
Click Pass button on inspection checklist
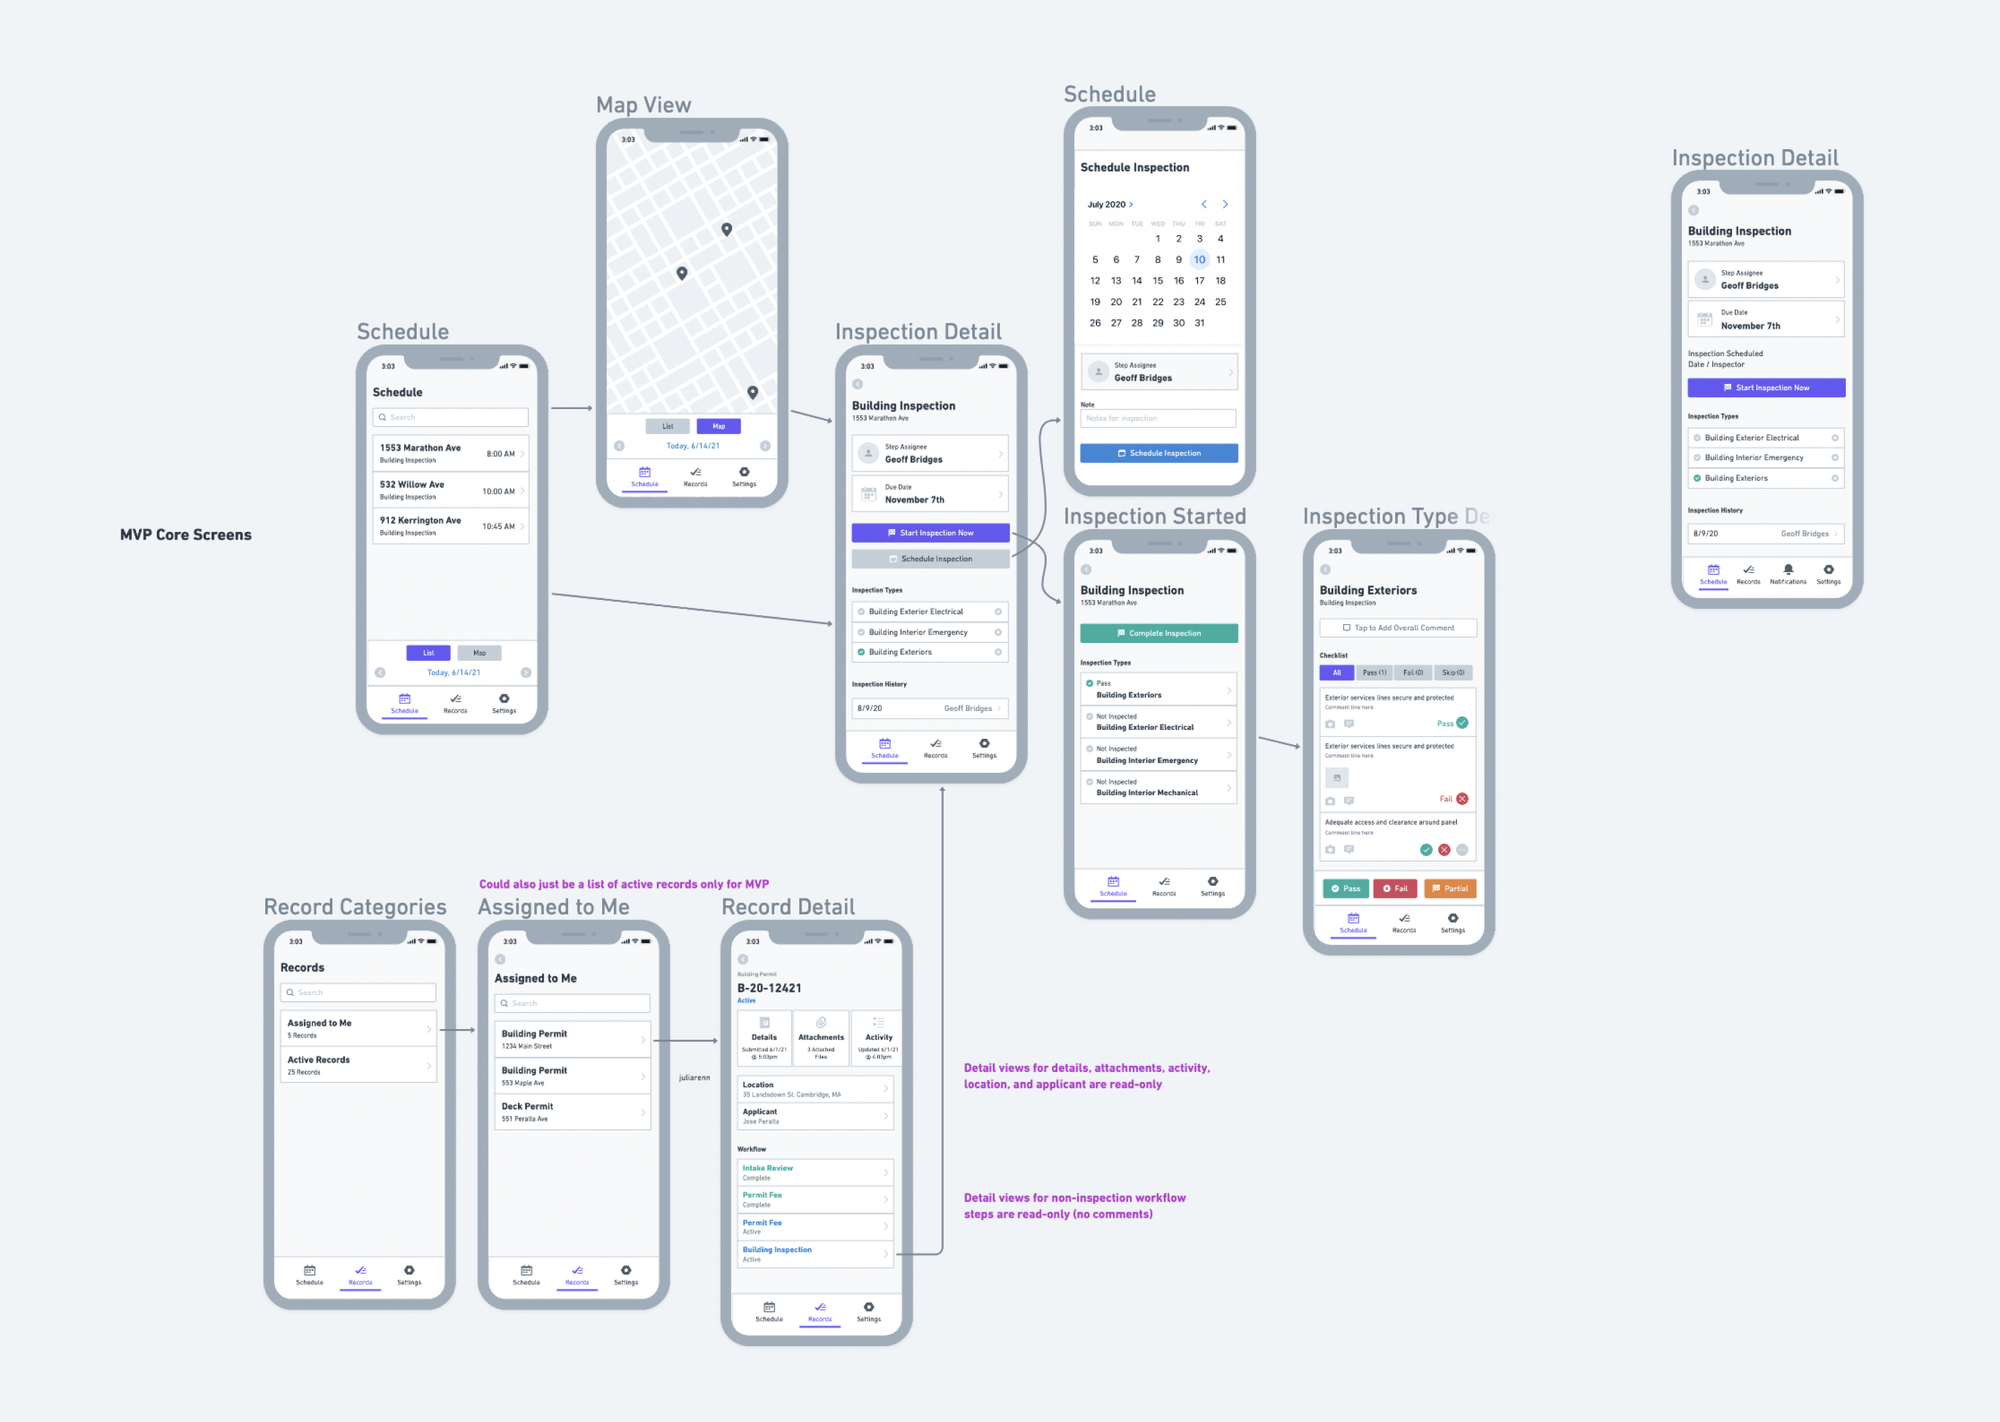(1345, 888)
